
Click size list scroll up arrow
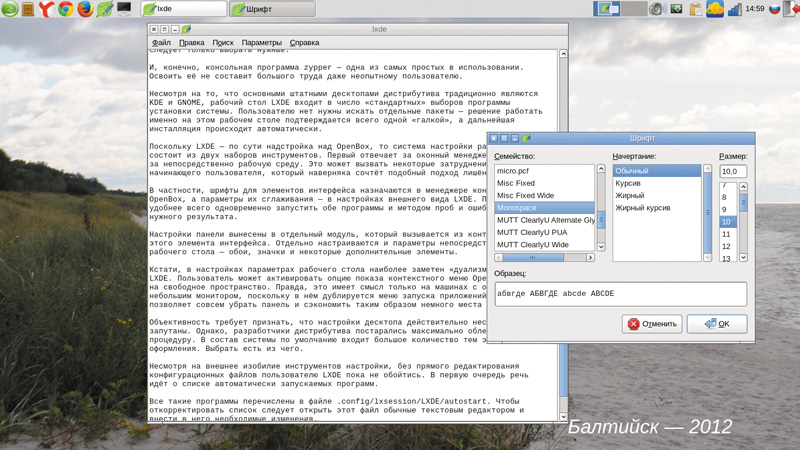click(743, 187)
